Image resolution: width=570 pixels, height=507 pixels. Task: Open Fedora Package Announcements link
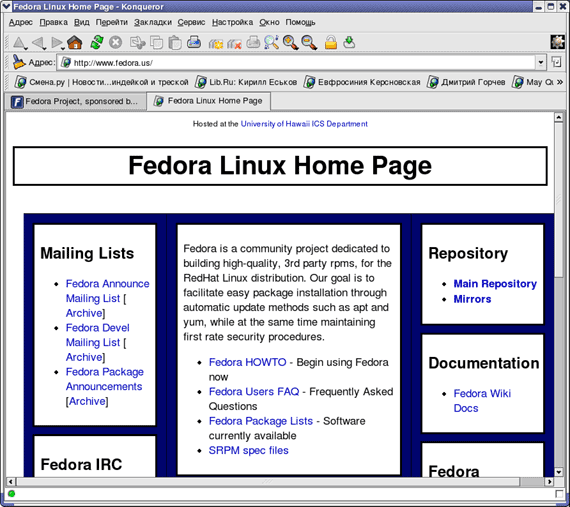105,379
